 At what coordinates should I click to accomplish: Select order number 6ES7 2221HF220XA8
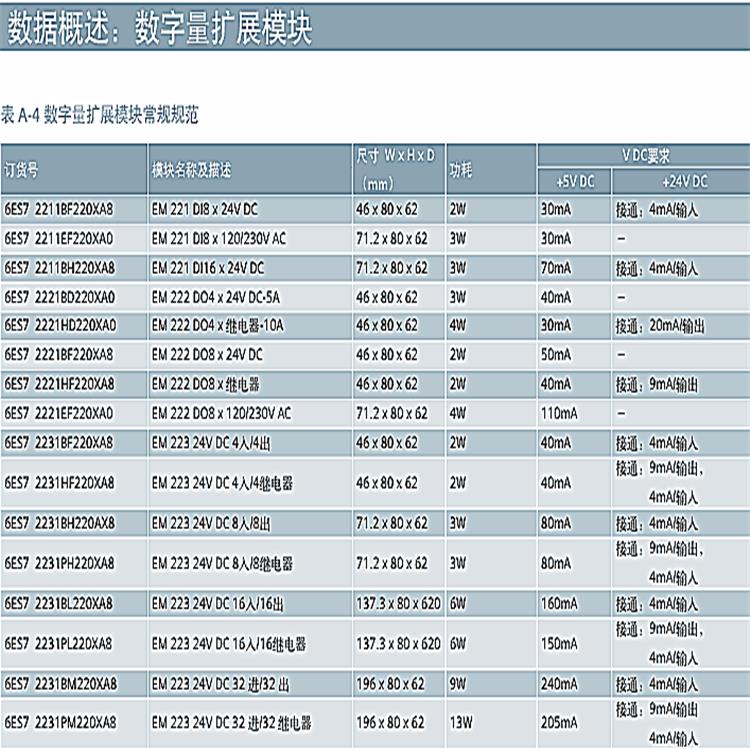coord(59,384)
